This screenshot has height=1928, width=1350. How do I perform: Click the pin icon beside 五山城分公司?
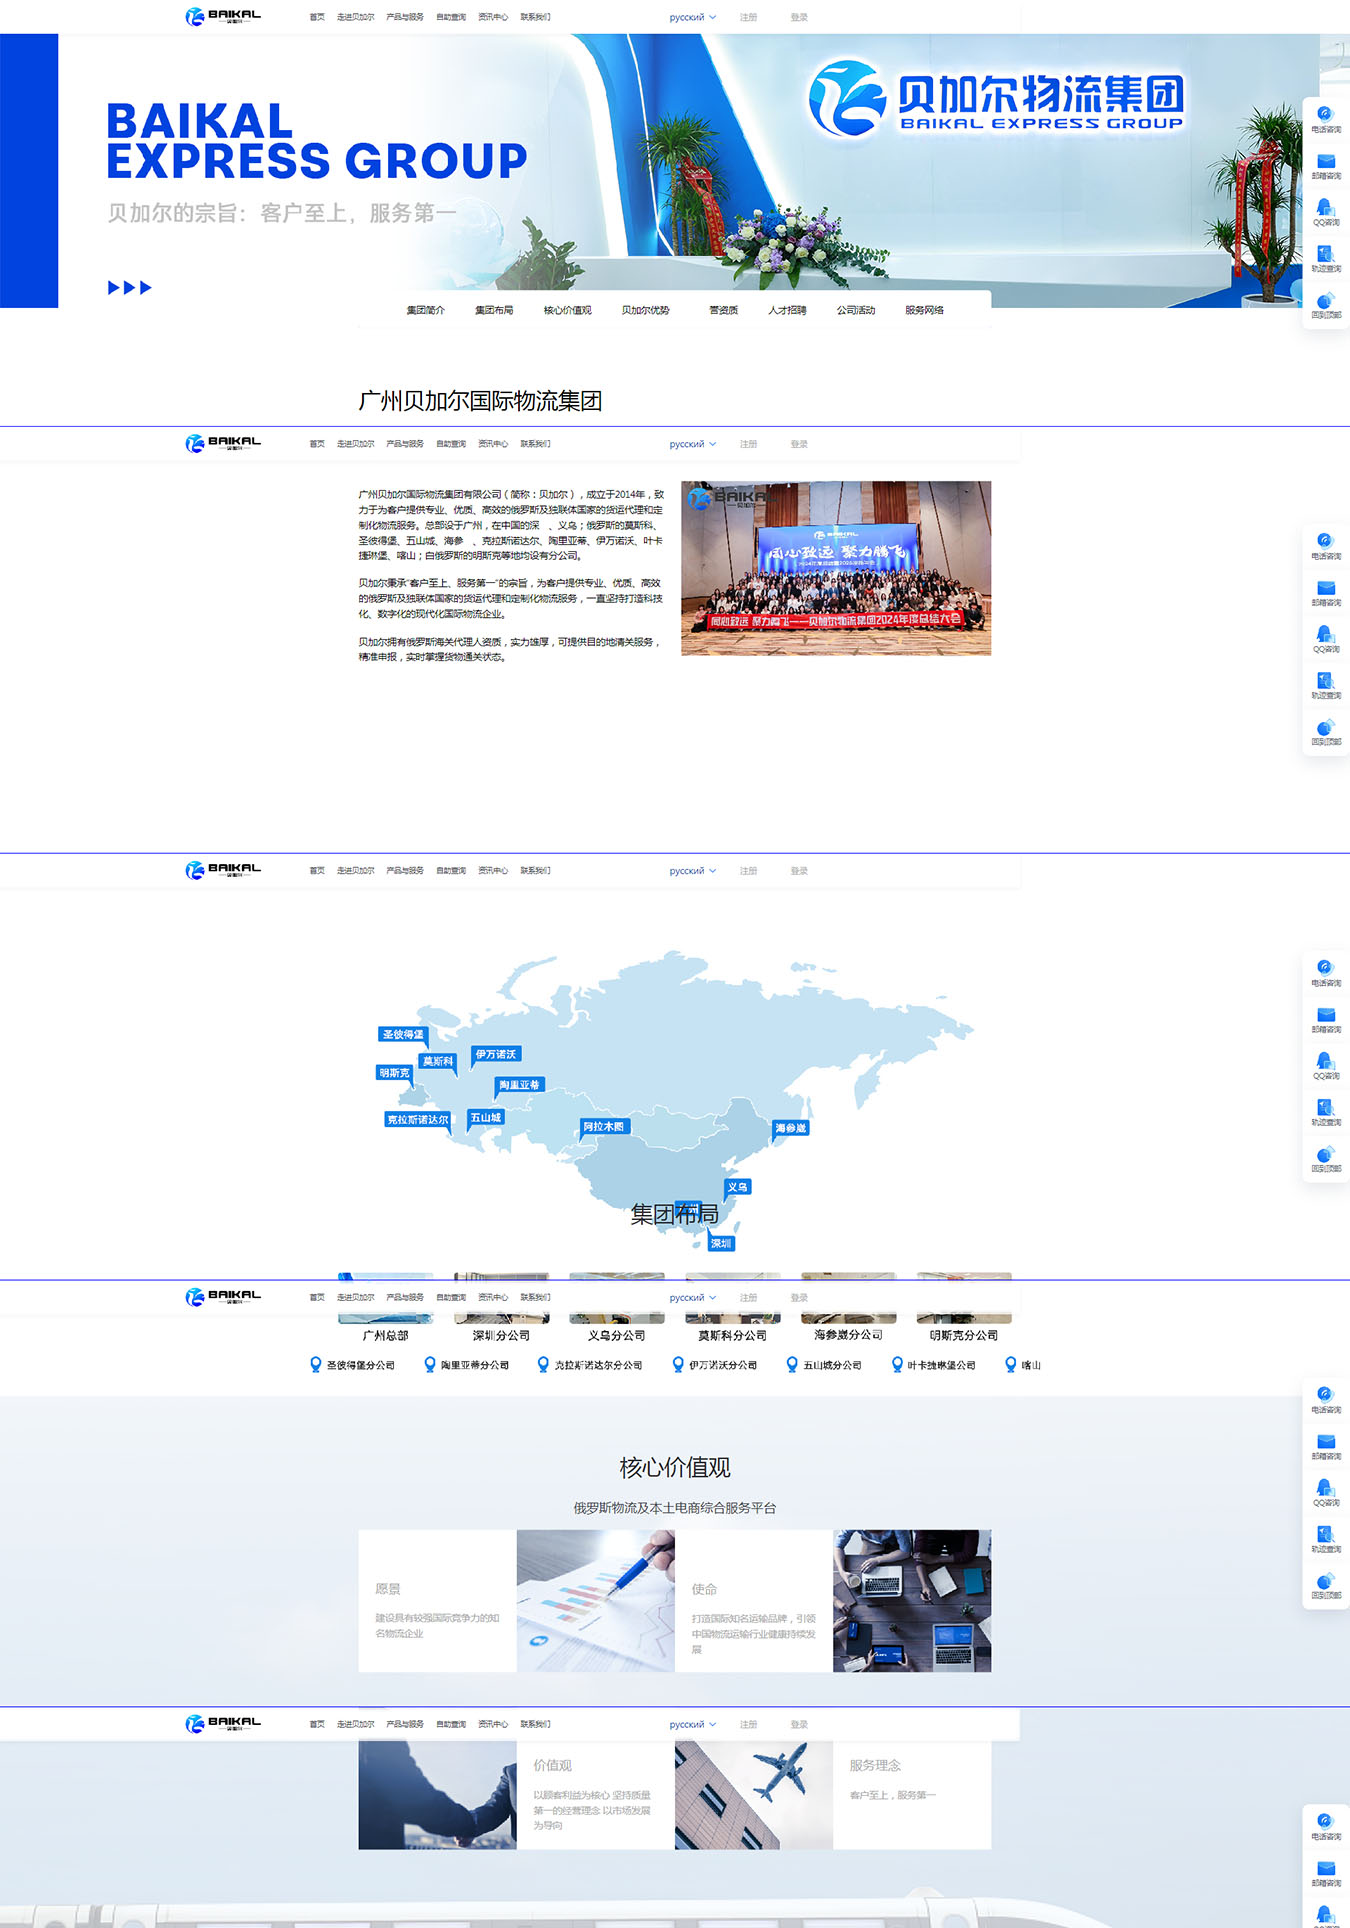click(x=792, y=1364)
